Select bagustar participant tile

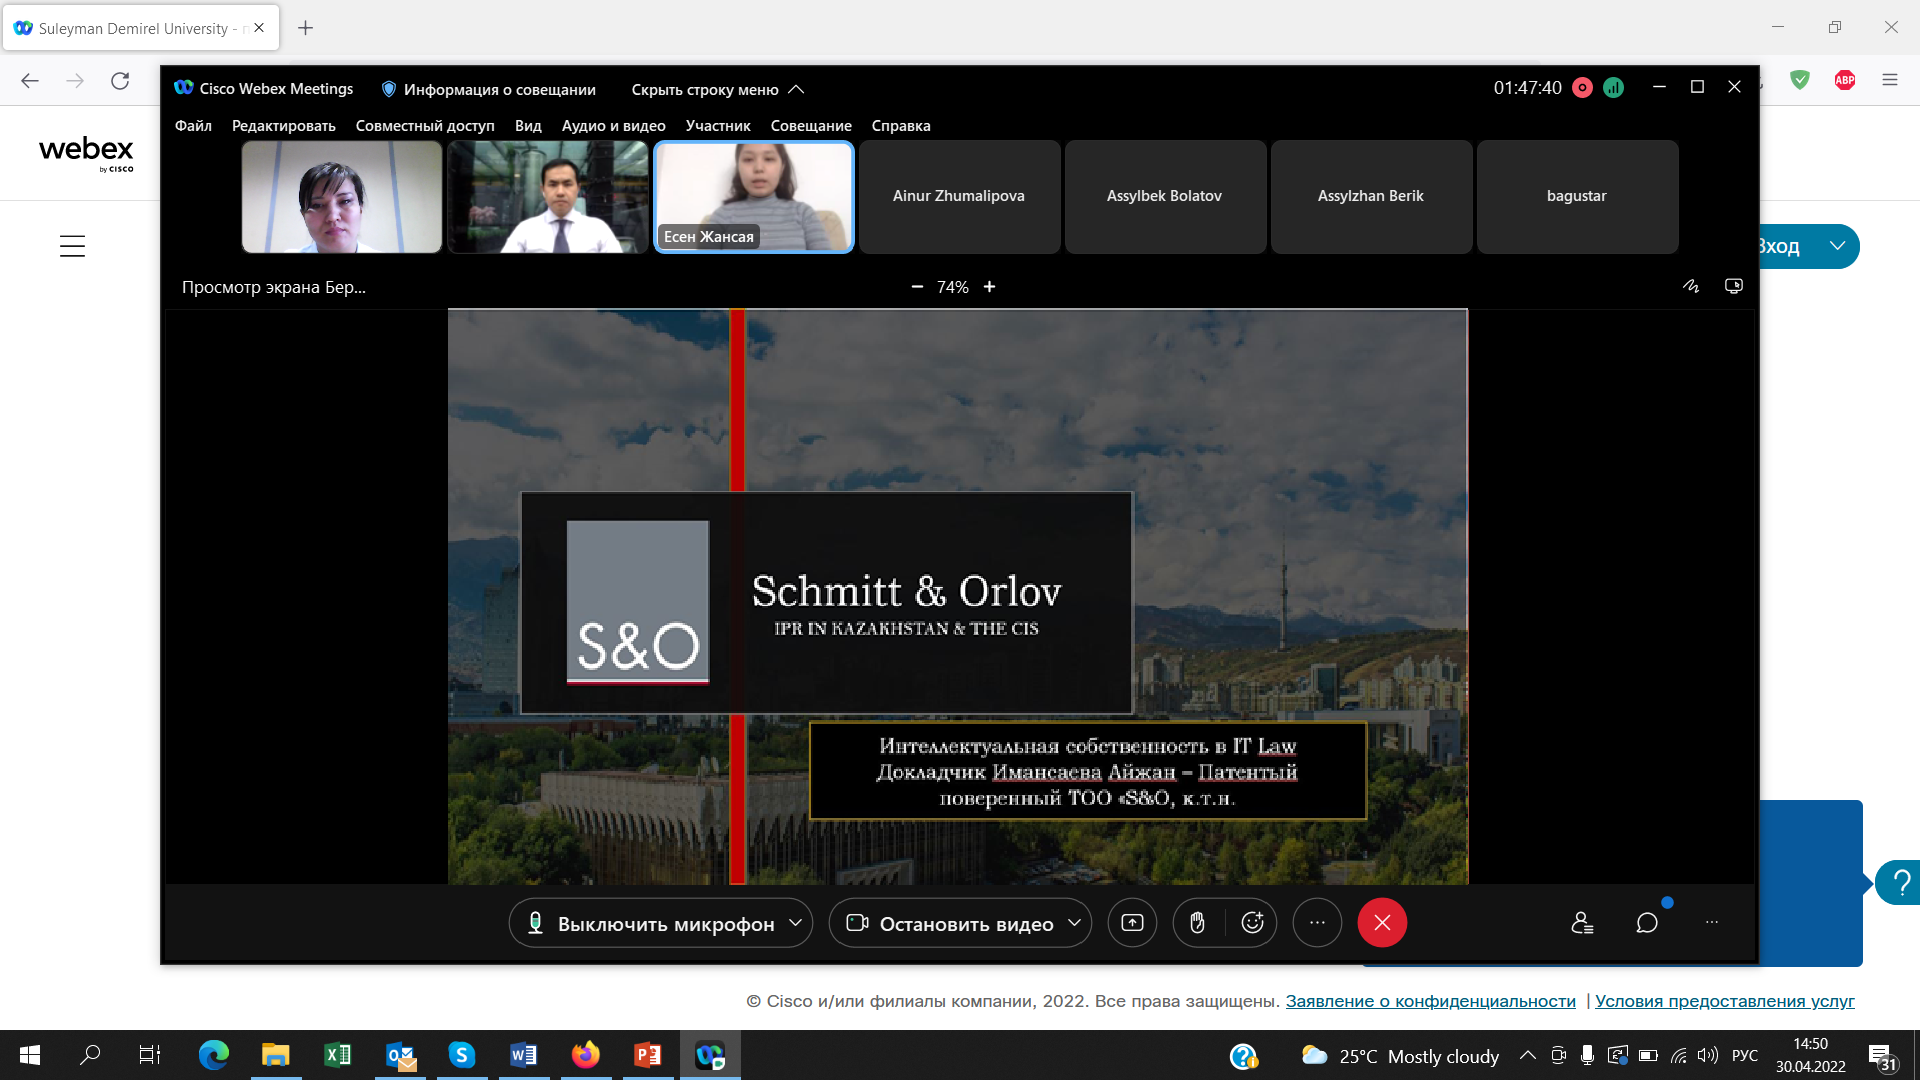(1577, 196)
